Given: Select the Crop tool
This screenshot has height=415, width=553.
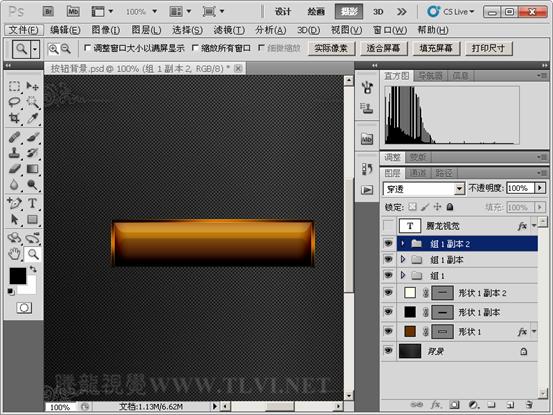Looking at the screenshot, I should pyautogui.click(x=14, y=118).
